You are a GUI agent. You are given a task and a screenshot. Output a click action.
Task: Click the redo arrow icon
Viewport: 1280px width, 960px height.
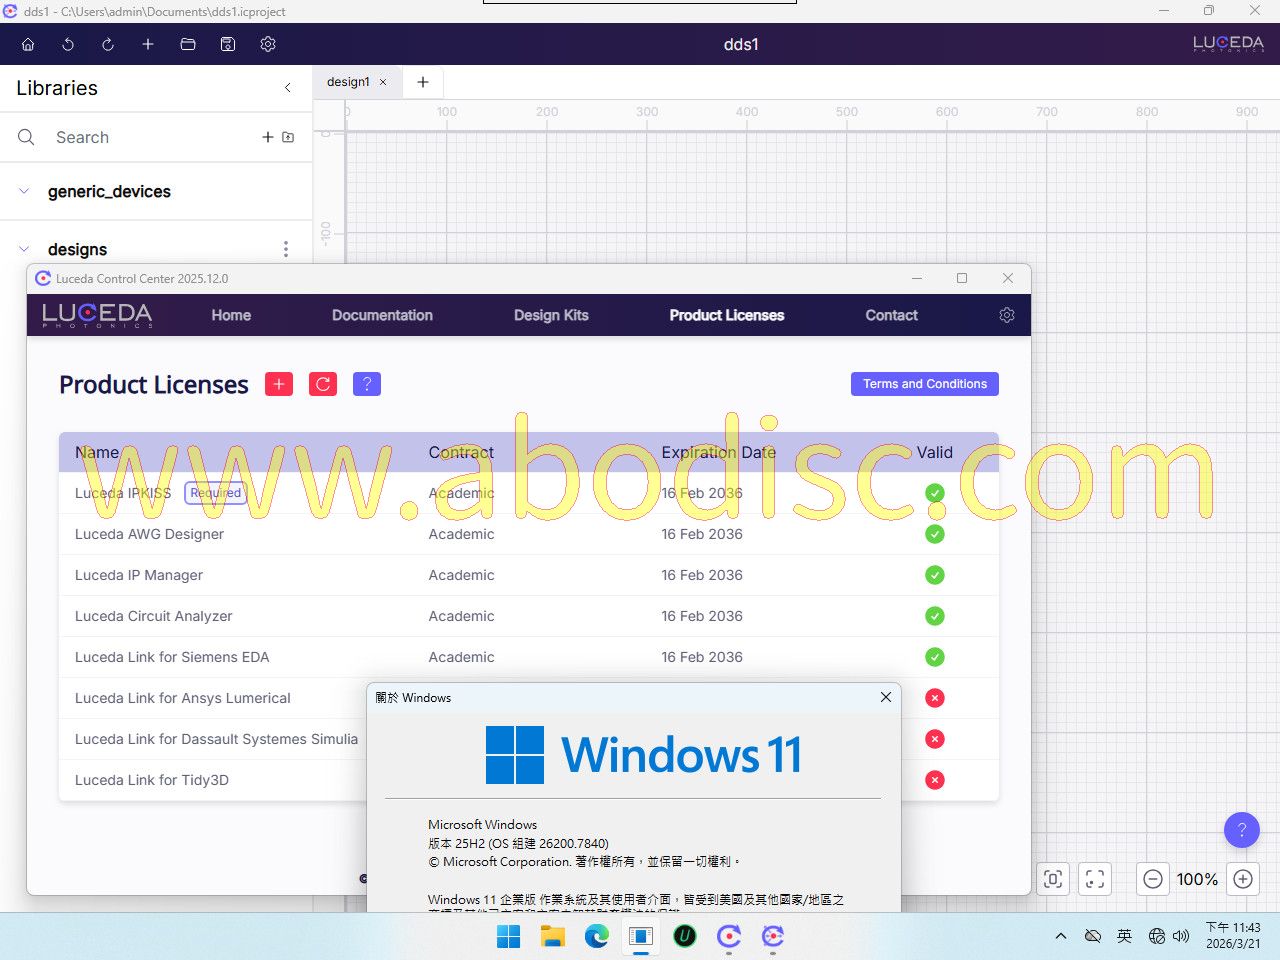pyautogui.click(x=108, y=44)
